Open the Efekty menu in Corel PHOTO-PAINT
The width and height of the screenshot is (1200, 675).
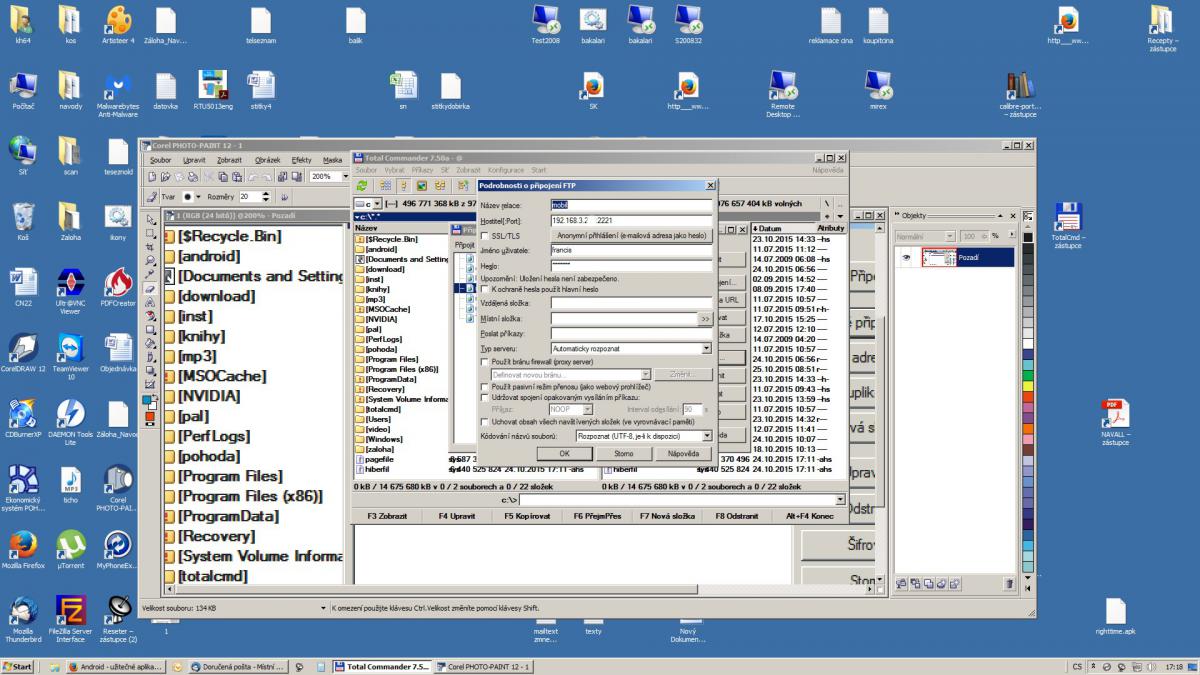point(301,160)
